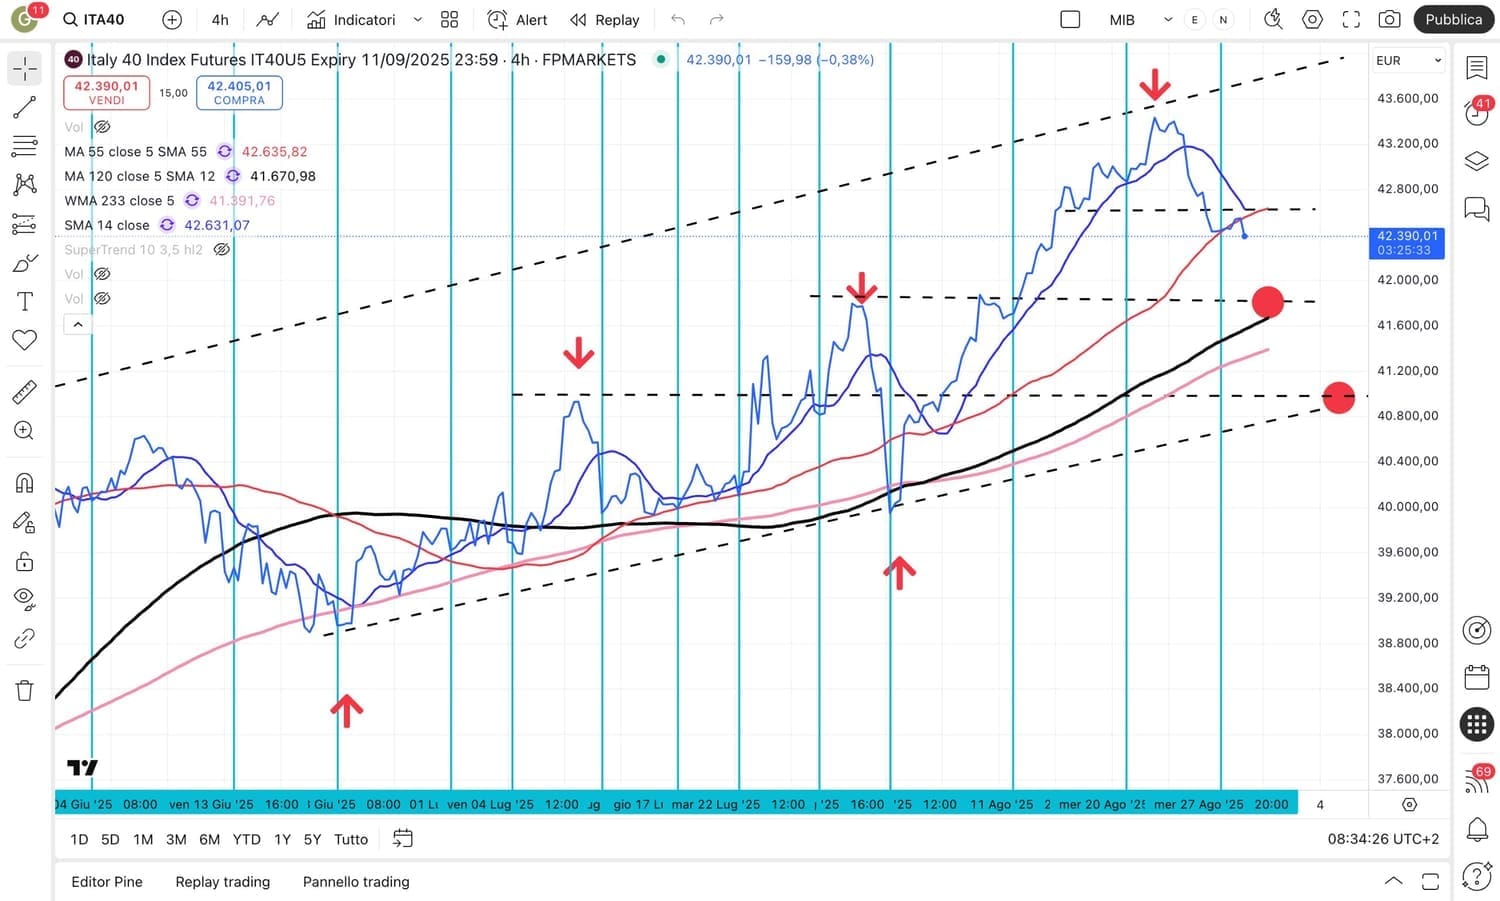Expand the favorite indicators chevron
1500x901 pixels.
click(x=418, y=19)
